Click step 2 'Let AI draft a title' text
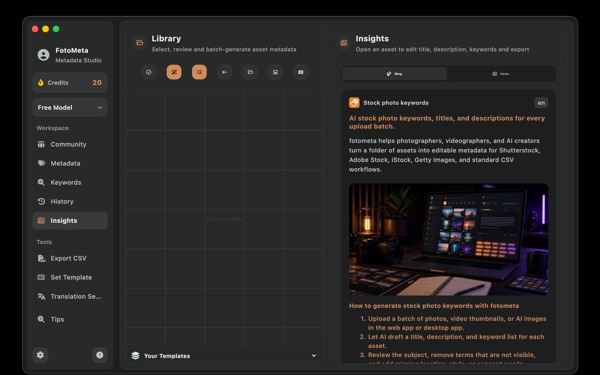This screenshot has height=375, width=600. click(x=456, y=341)
